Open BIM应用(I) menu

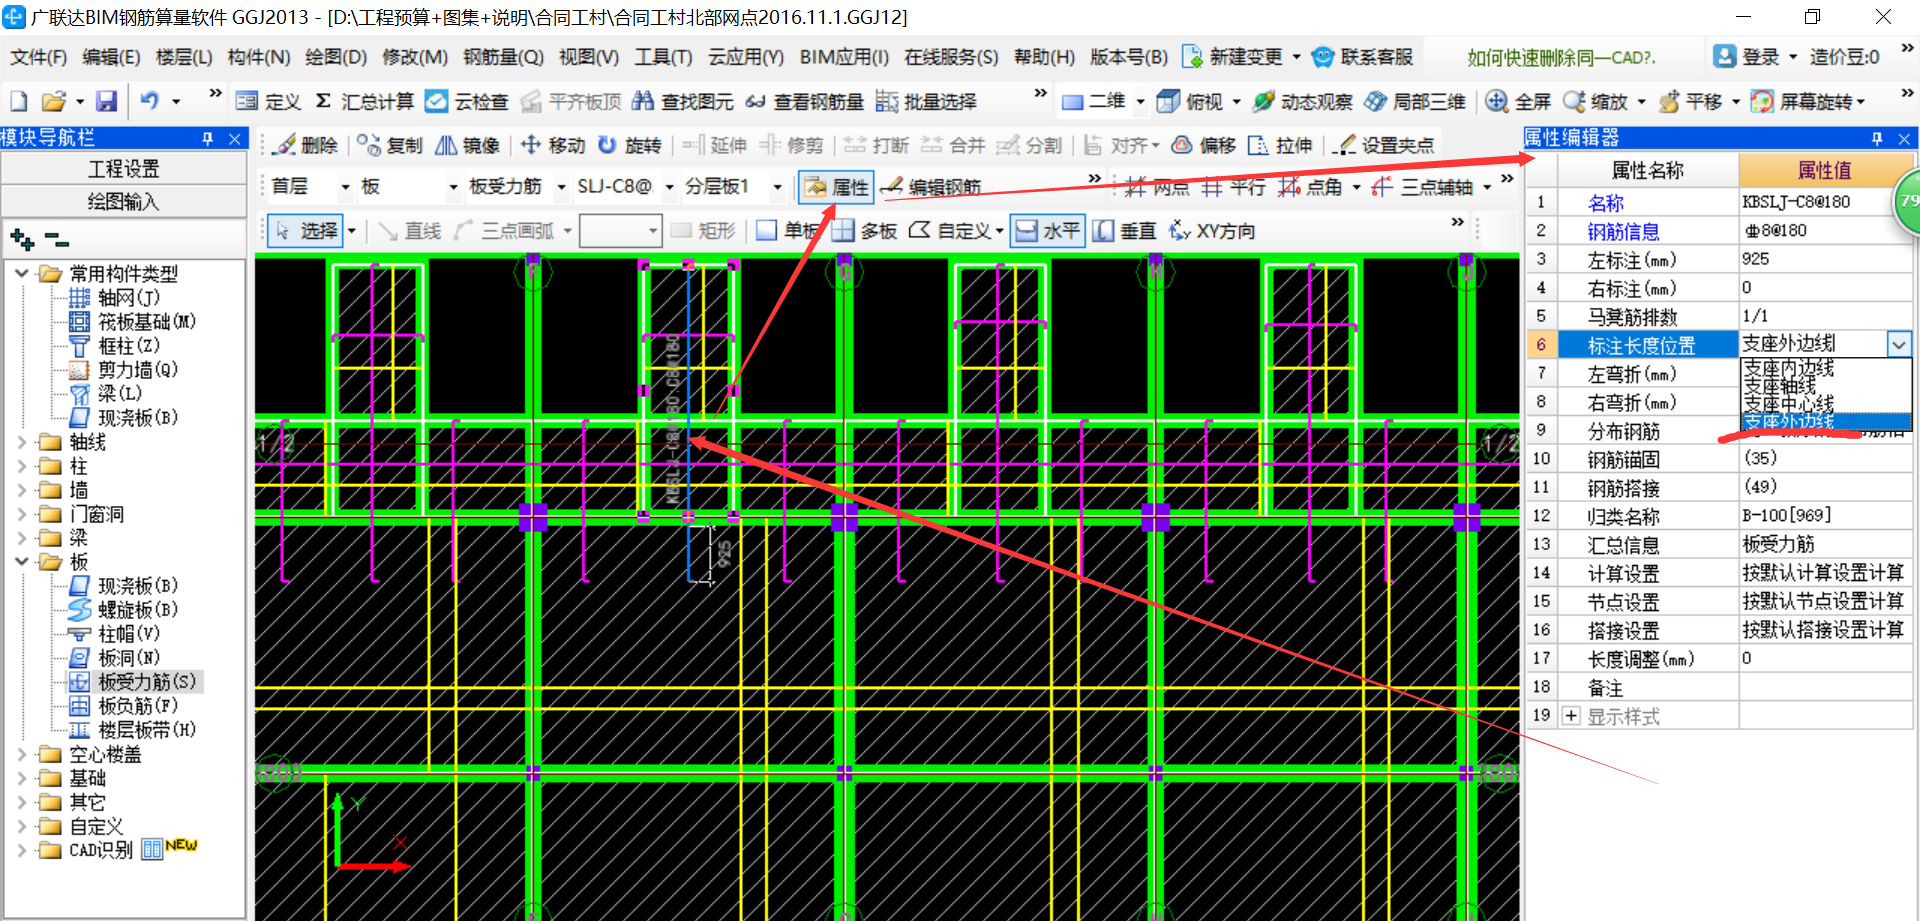point(844,57)
